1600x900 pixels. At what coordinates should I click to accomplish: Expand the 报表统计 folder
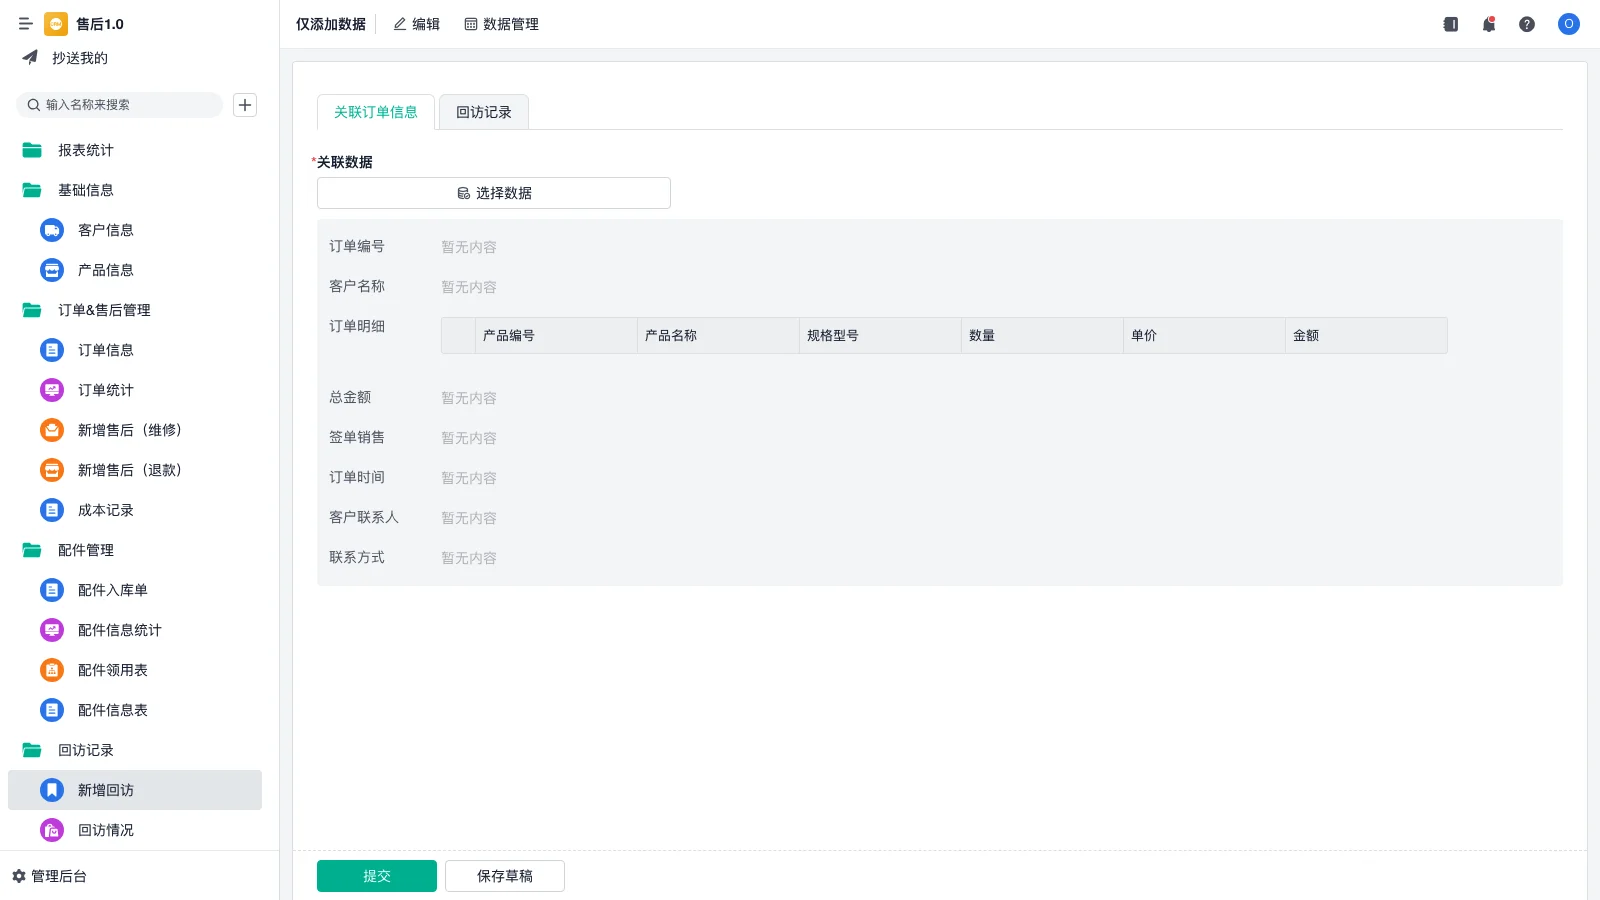(x=85, y=150)
